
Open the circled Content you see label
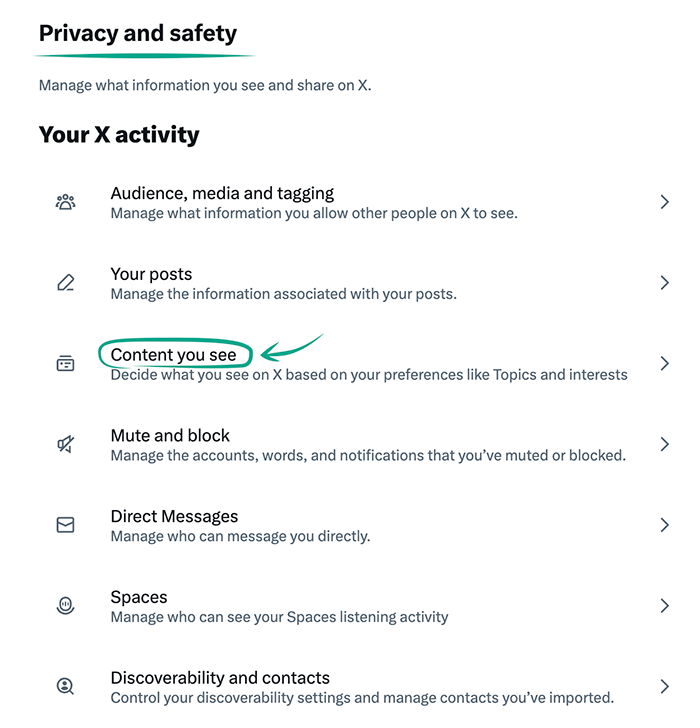174,355
